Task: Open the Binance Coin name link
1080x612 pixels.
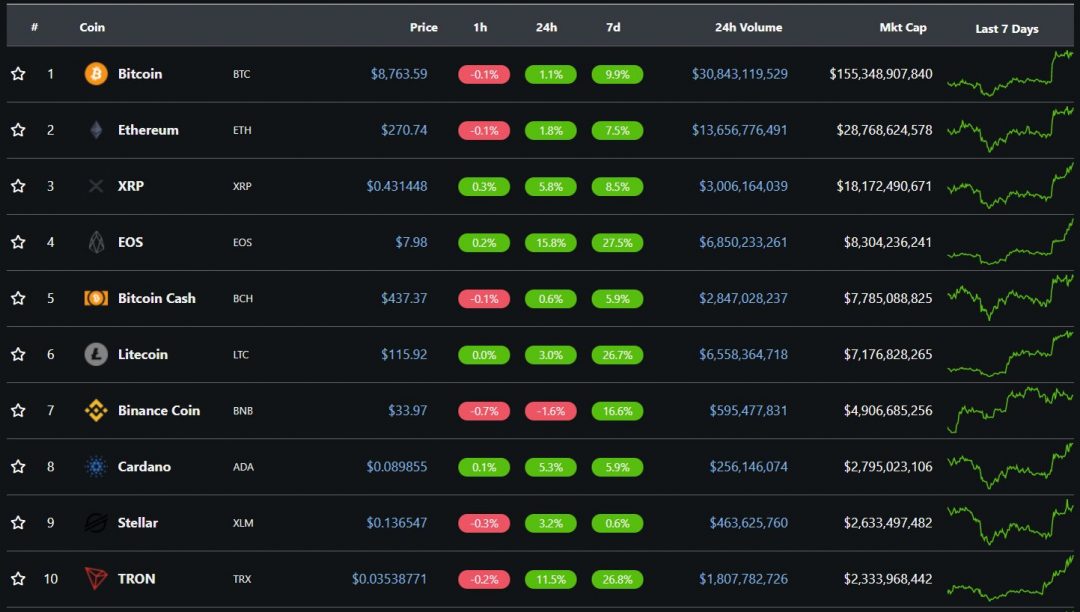Action: pos(159,410)
